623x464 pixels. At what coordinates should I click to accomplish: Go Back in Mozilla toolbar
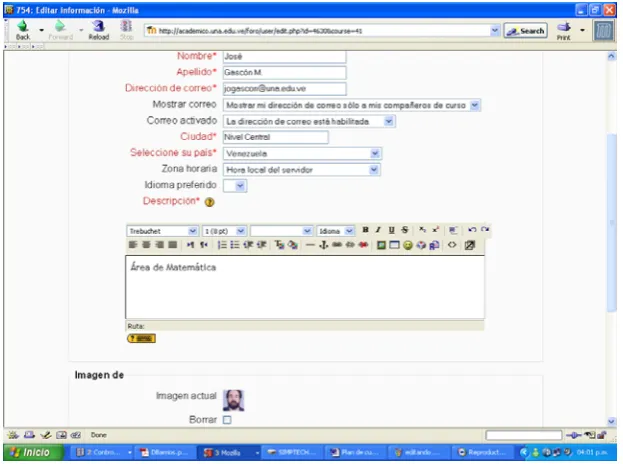[x=23, y=30]
